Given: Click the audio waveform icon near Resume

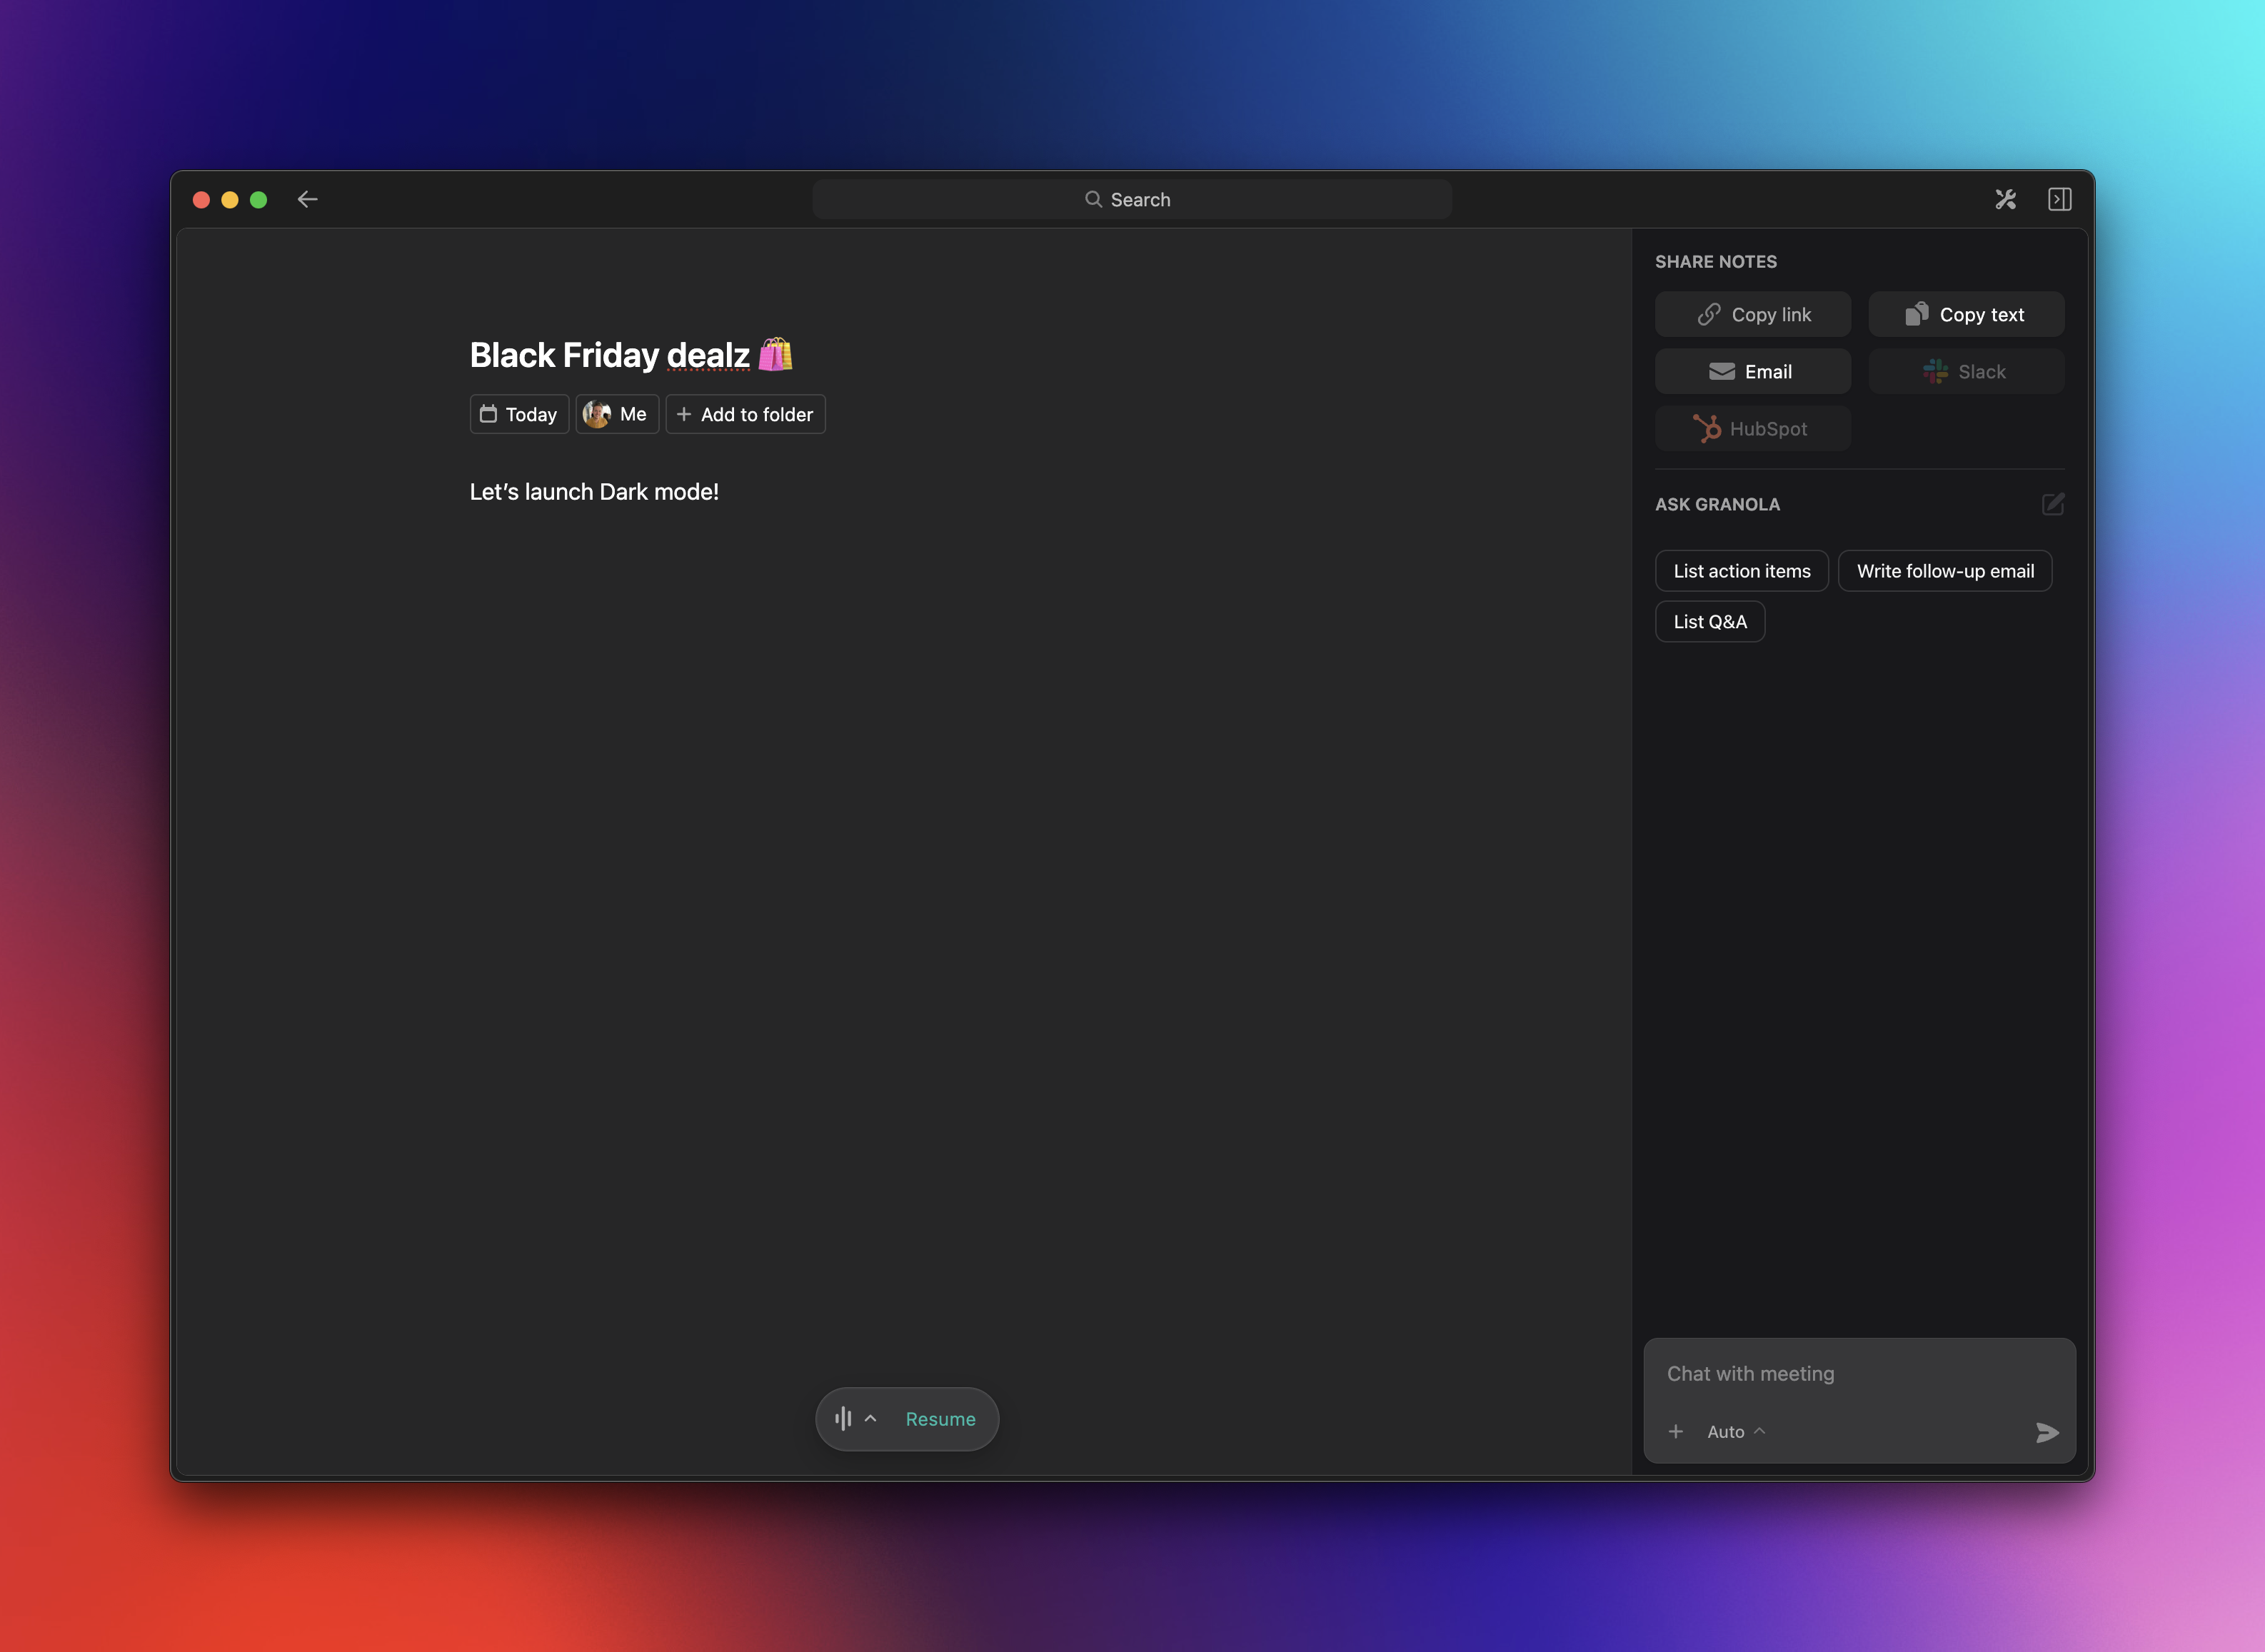Looking at the screenshot, I should [x=843, y=1419].
